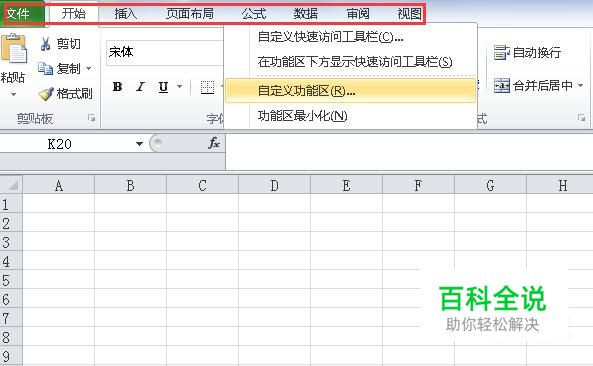The image size is (593, 366).
Task: Select row 4 header
Action: click(11, 261)
